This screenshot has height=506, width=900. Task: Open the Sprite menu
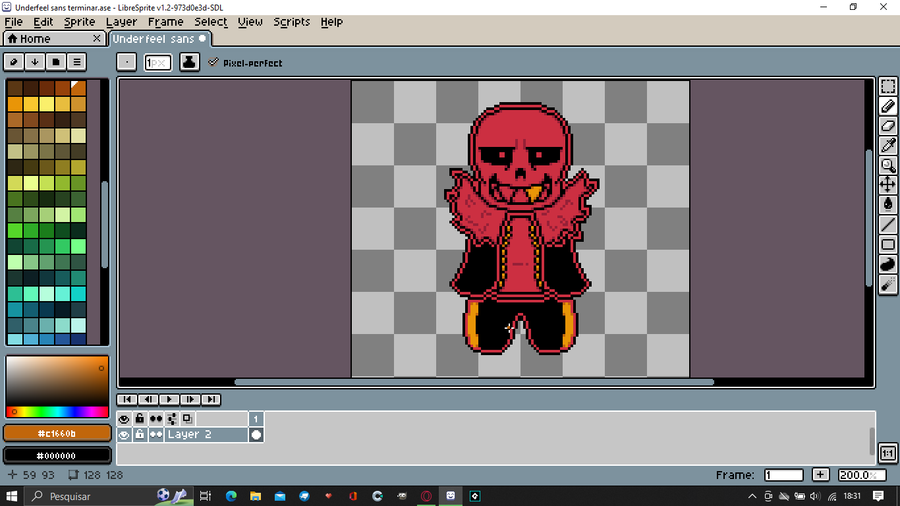[79, 22]
